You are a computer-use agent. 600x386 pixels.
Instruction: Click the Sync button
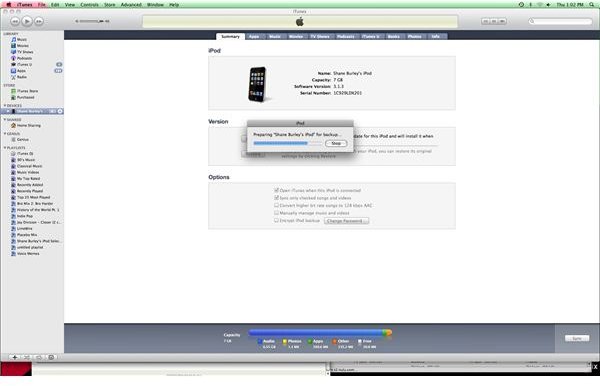(577, 339)
